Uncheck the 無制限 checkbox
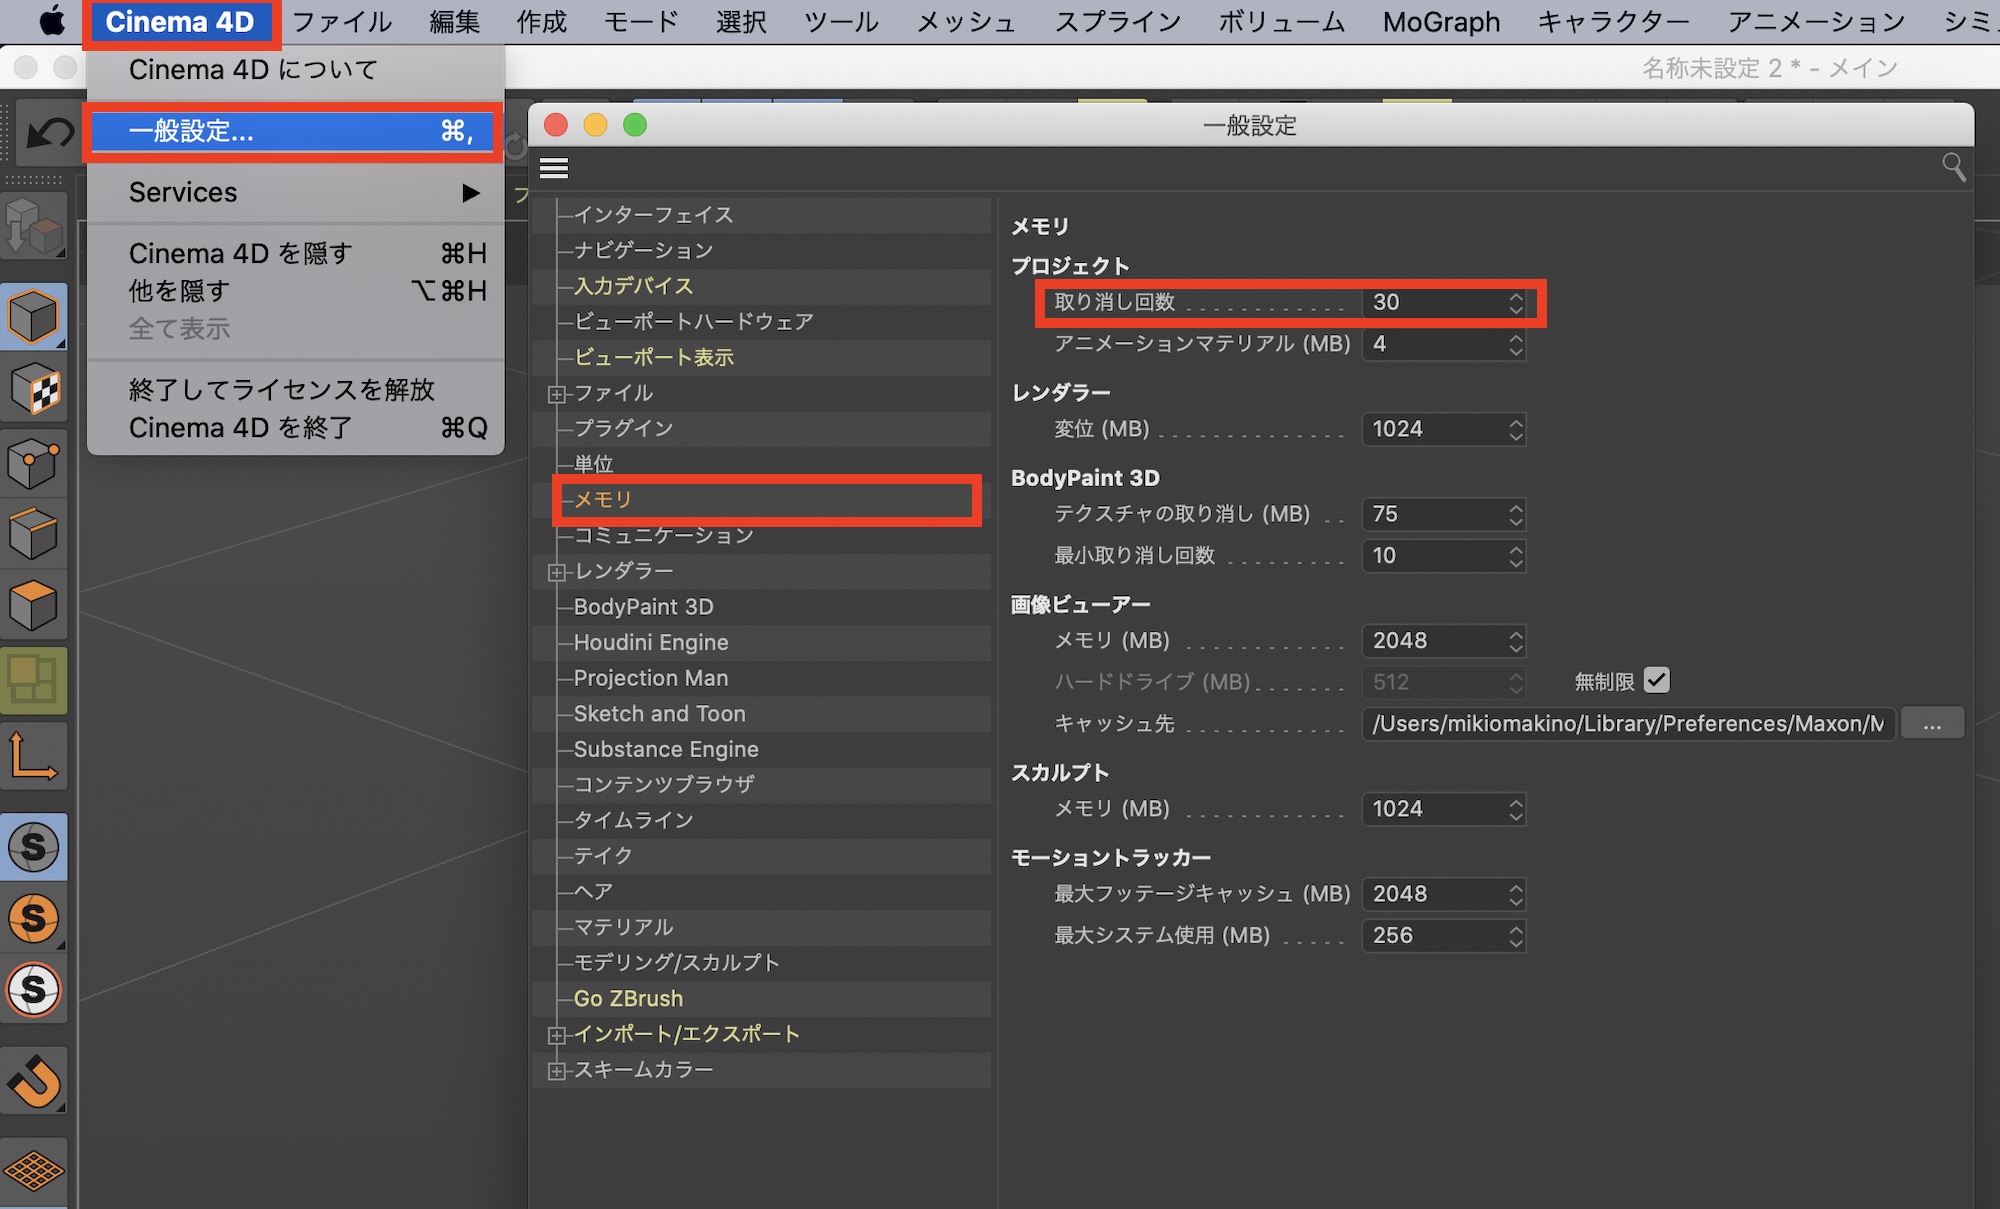This screenshot has width=2000, height=1209. [x=1656, y=681]
